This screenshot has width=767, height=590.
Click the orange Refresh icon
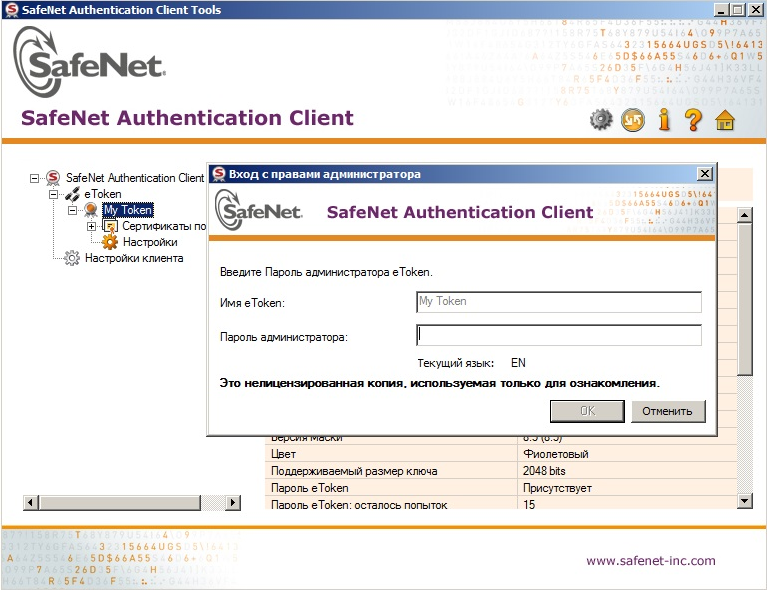pos(632,120)
